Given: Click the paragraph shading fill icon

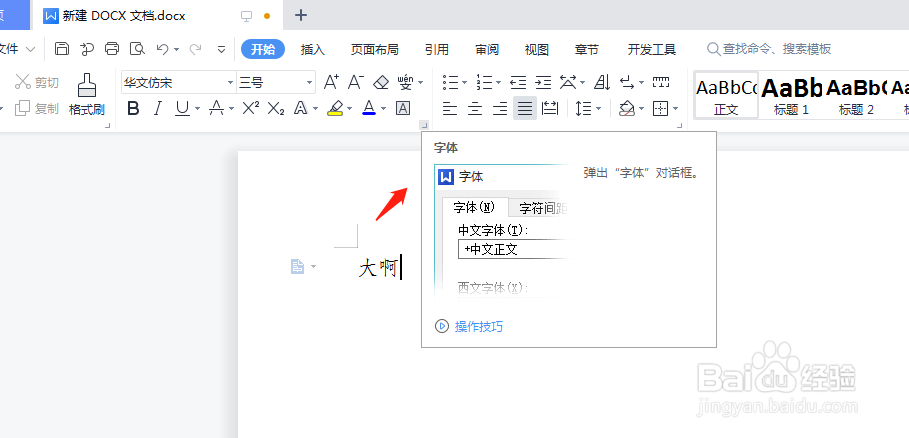Looking at the screenshot, I should 626,108.
